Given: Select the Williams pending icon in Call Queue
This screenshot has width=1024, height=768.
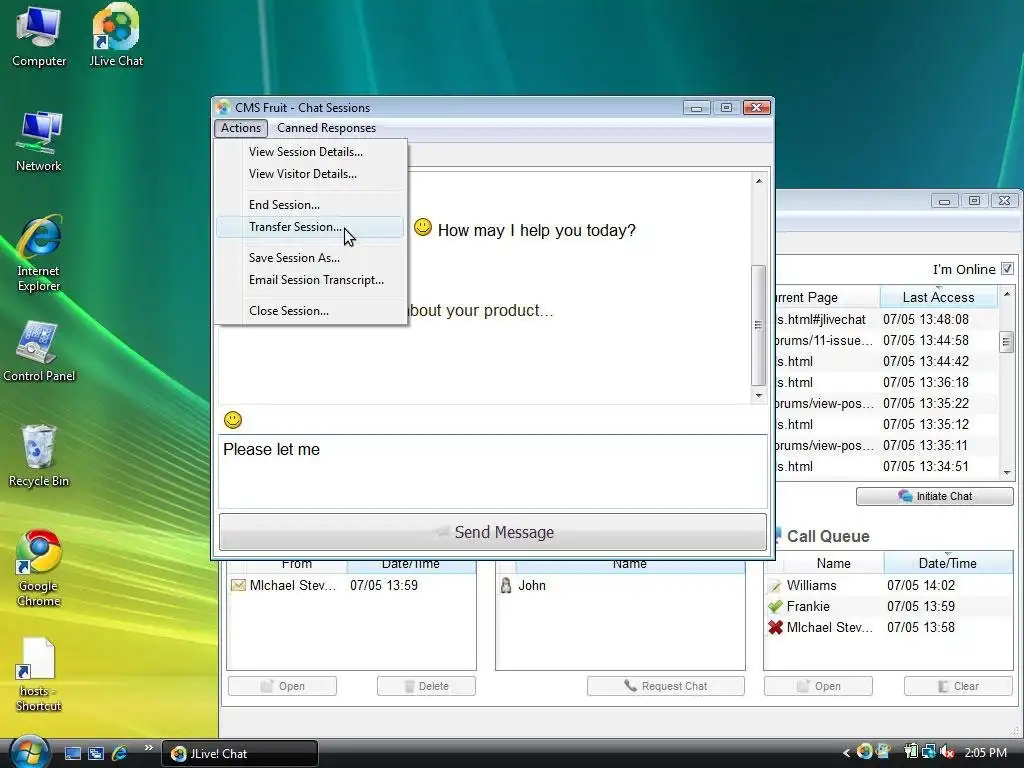Looking at the screenshot, I should [x=775, y=586].
